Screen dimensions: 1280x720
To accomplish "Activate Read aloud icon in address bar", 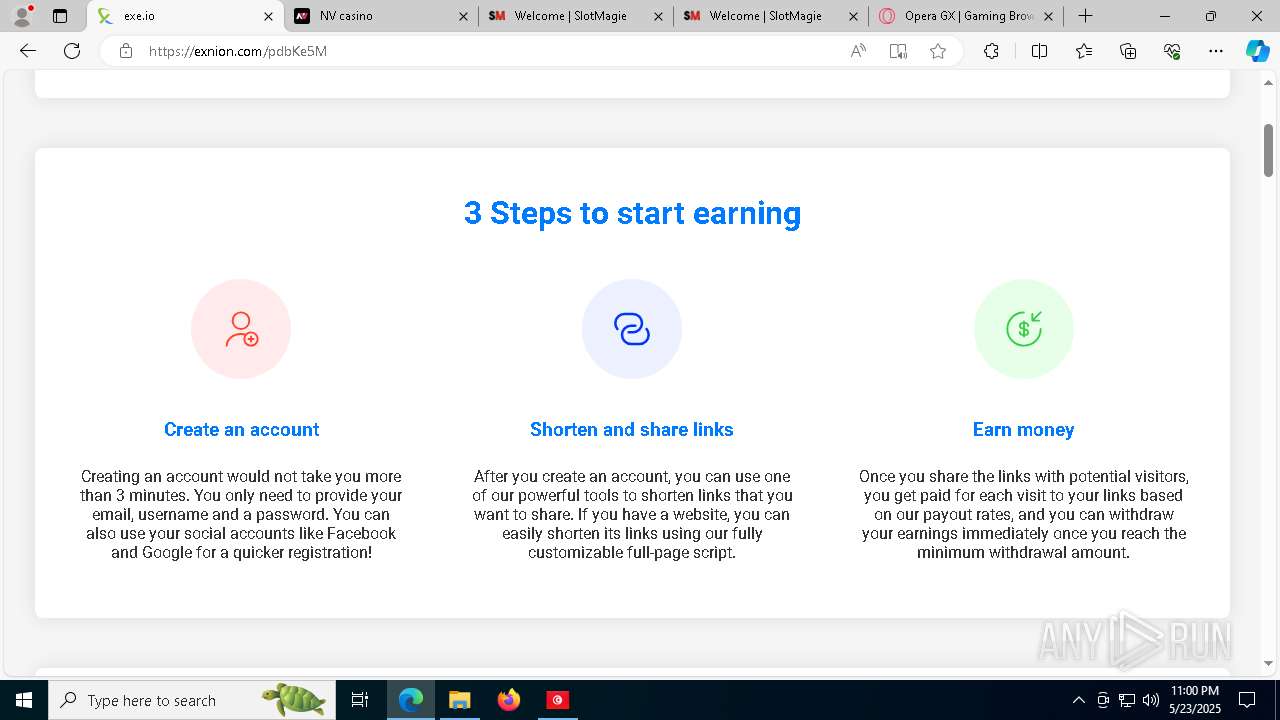I will (x=858, y=51).
